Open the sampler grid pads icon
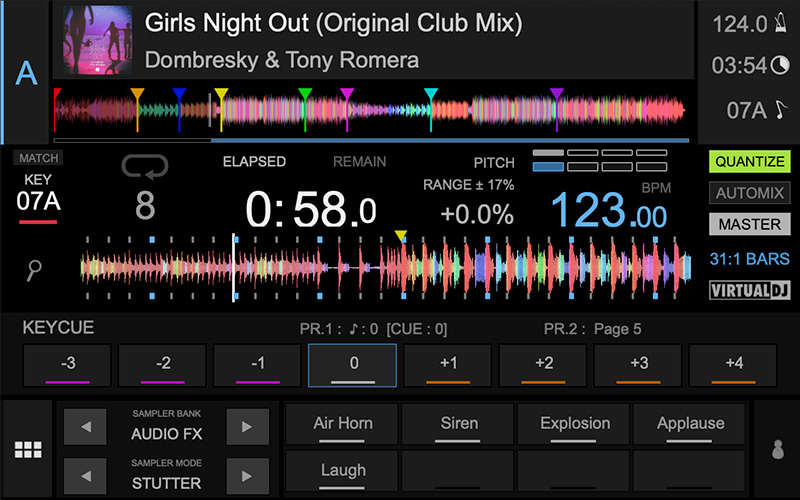The height and width of the screenshot is (500, 800). [x=28, y=449]
